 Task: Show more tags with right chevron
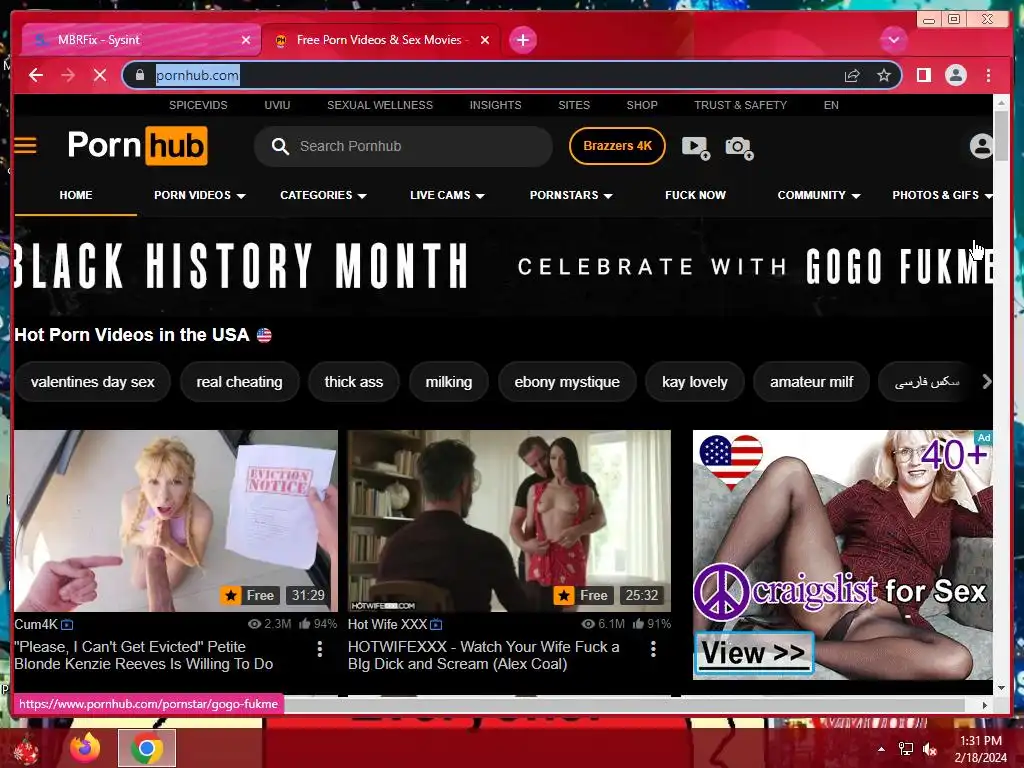[986, 381]
